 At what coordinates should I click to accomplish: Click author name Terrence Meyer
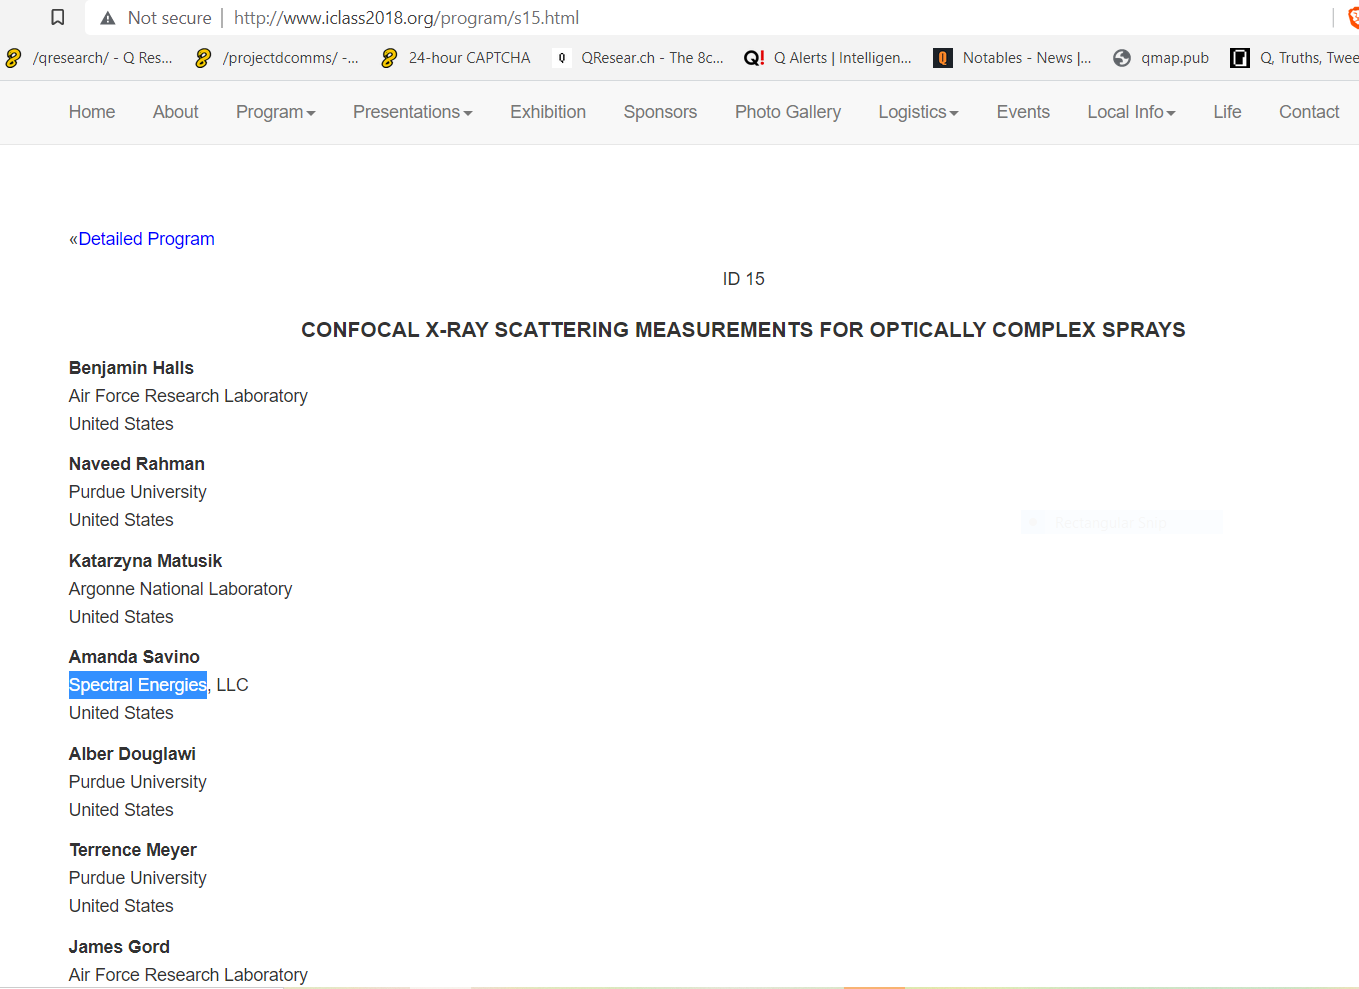coord(133,850)
